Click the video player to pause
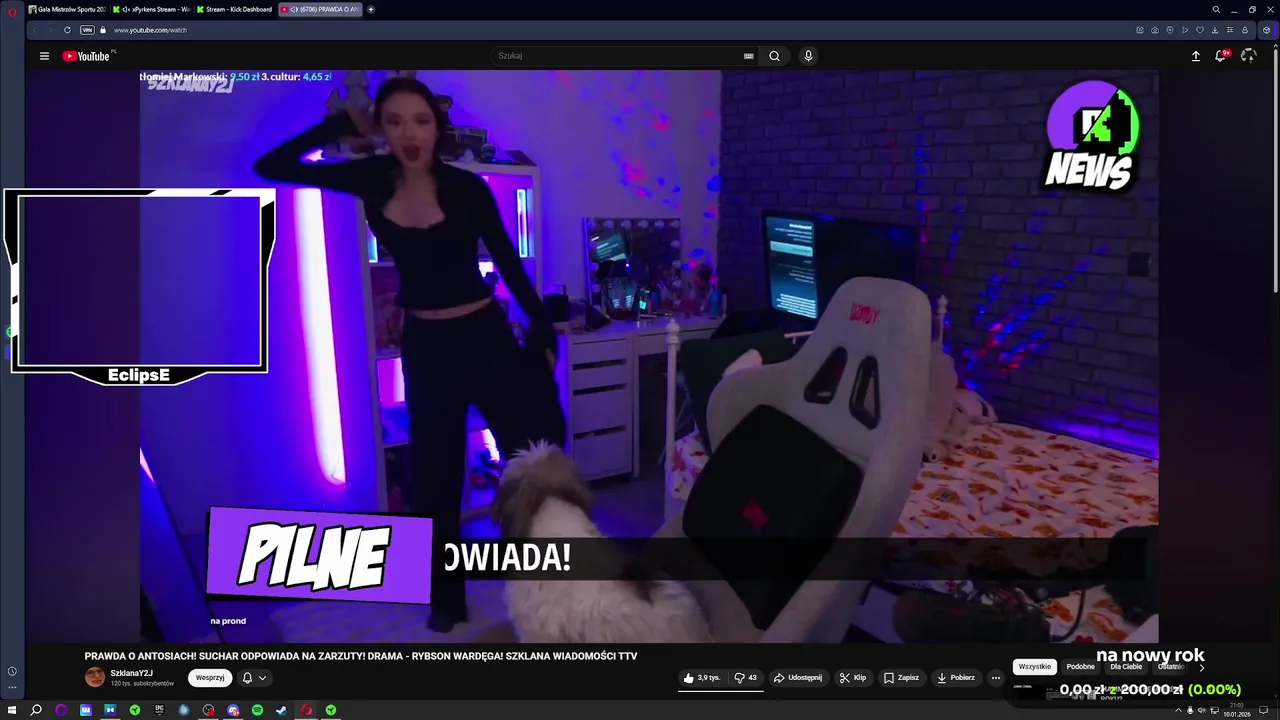The height and width of the screenshot is (720, 1280). (649, 356)
